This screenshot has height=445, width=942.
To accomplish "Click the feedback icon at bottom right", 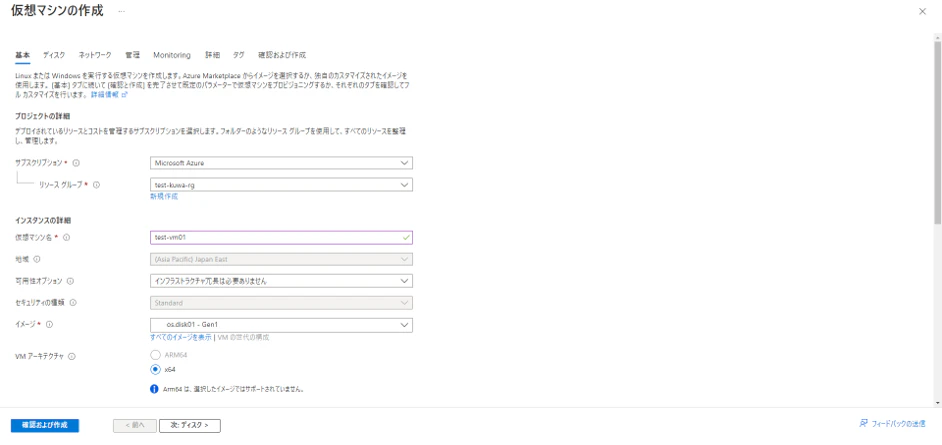I will pos(864,423).
